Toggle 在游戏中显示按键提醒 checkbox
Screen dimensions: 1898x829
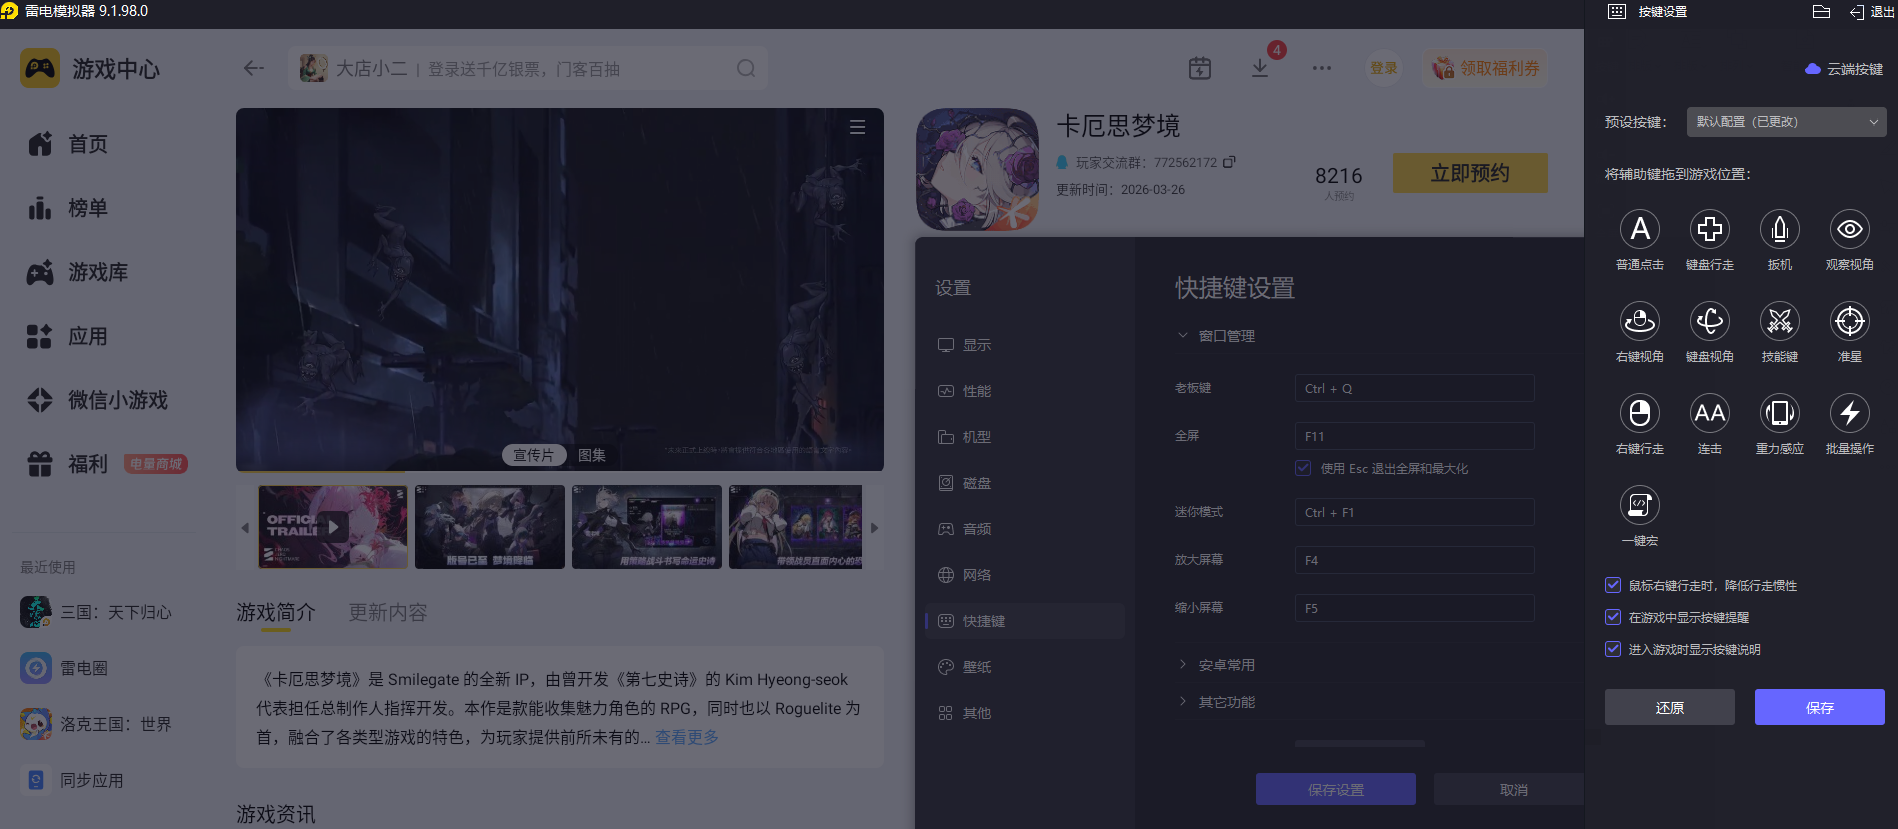point(1613,617)
